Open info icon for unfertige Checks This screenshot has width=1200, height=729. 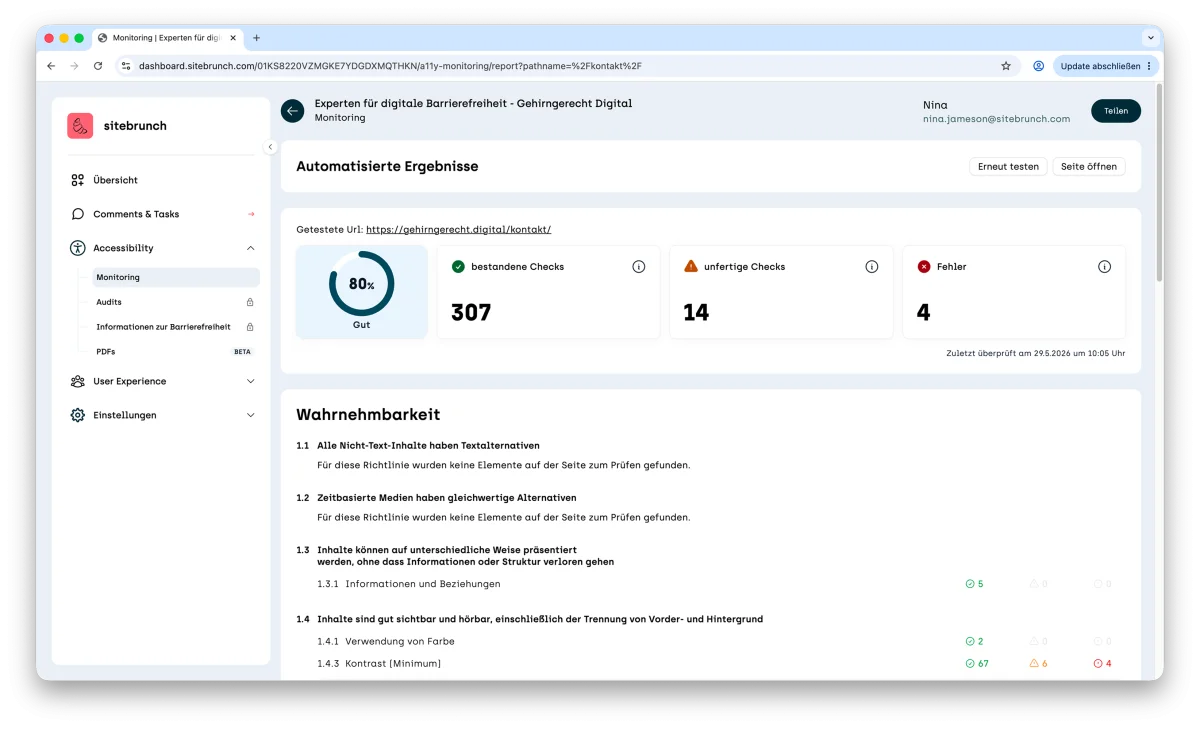872,267
